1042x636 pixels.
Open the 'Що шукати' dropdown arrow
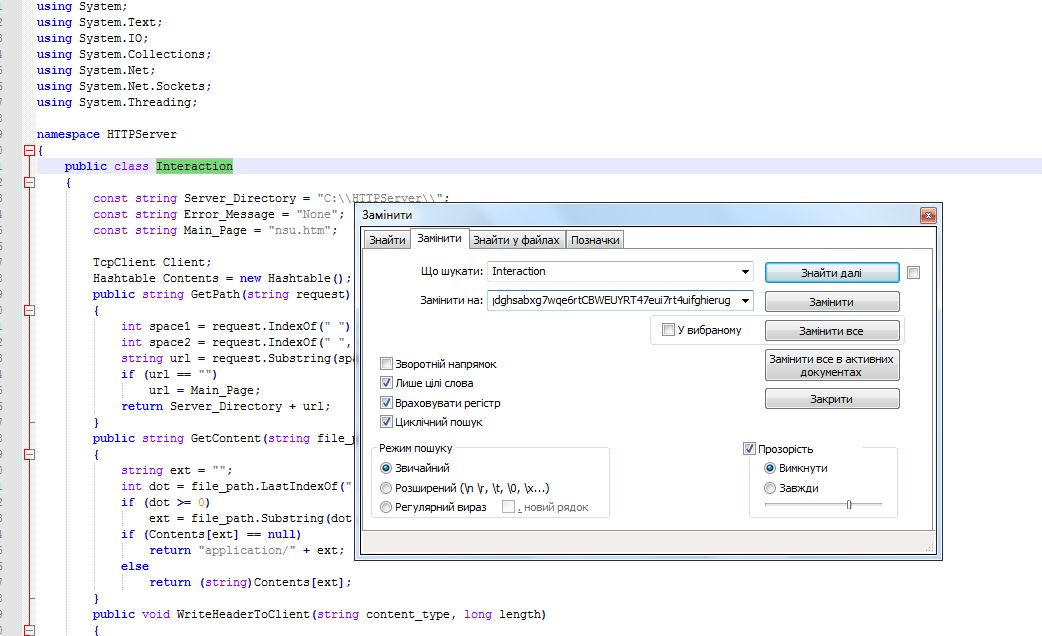click(745, 272)
